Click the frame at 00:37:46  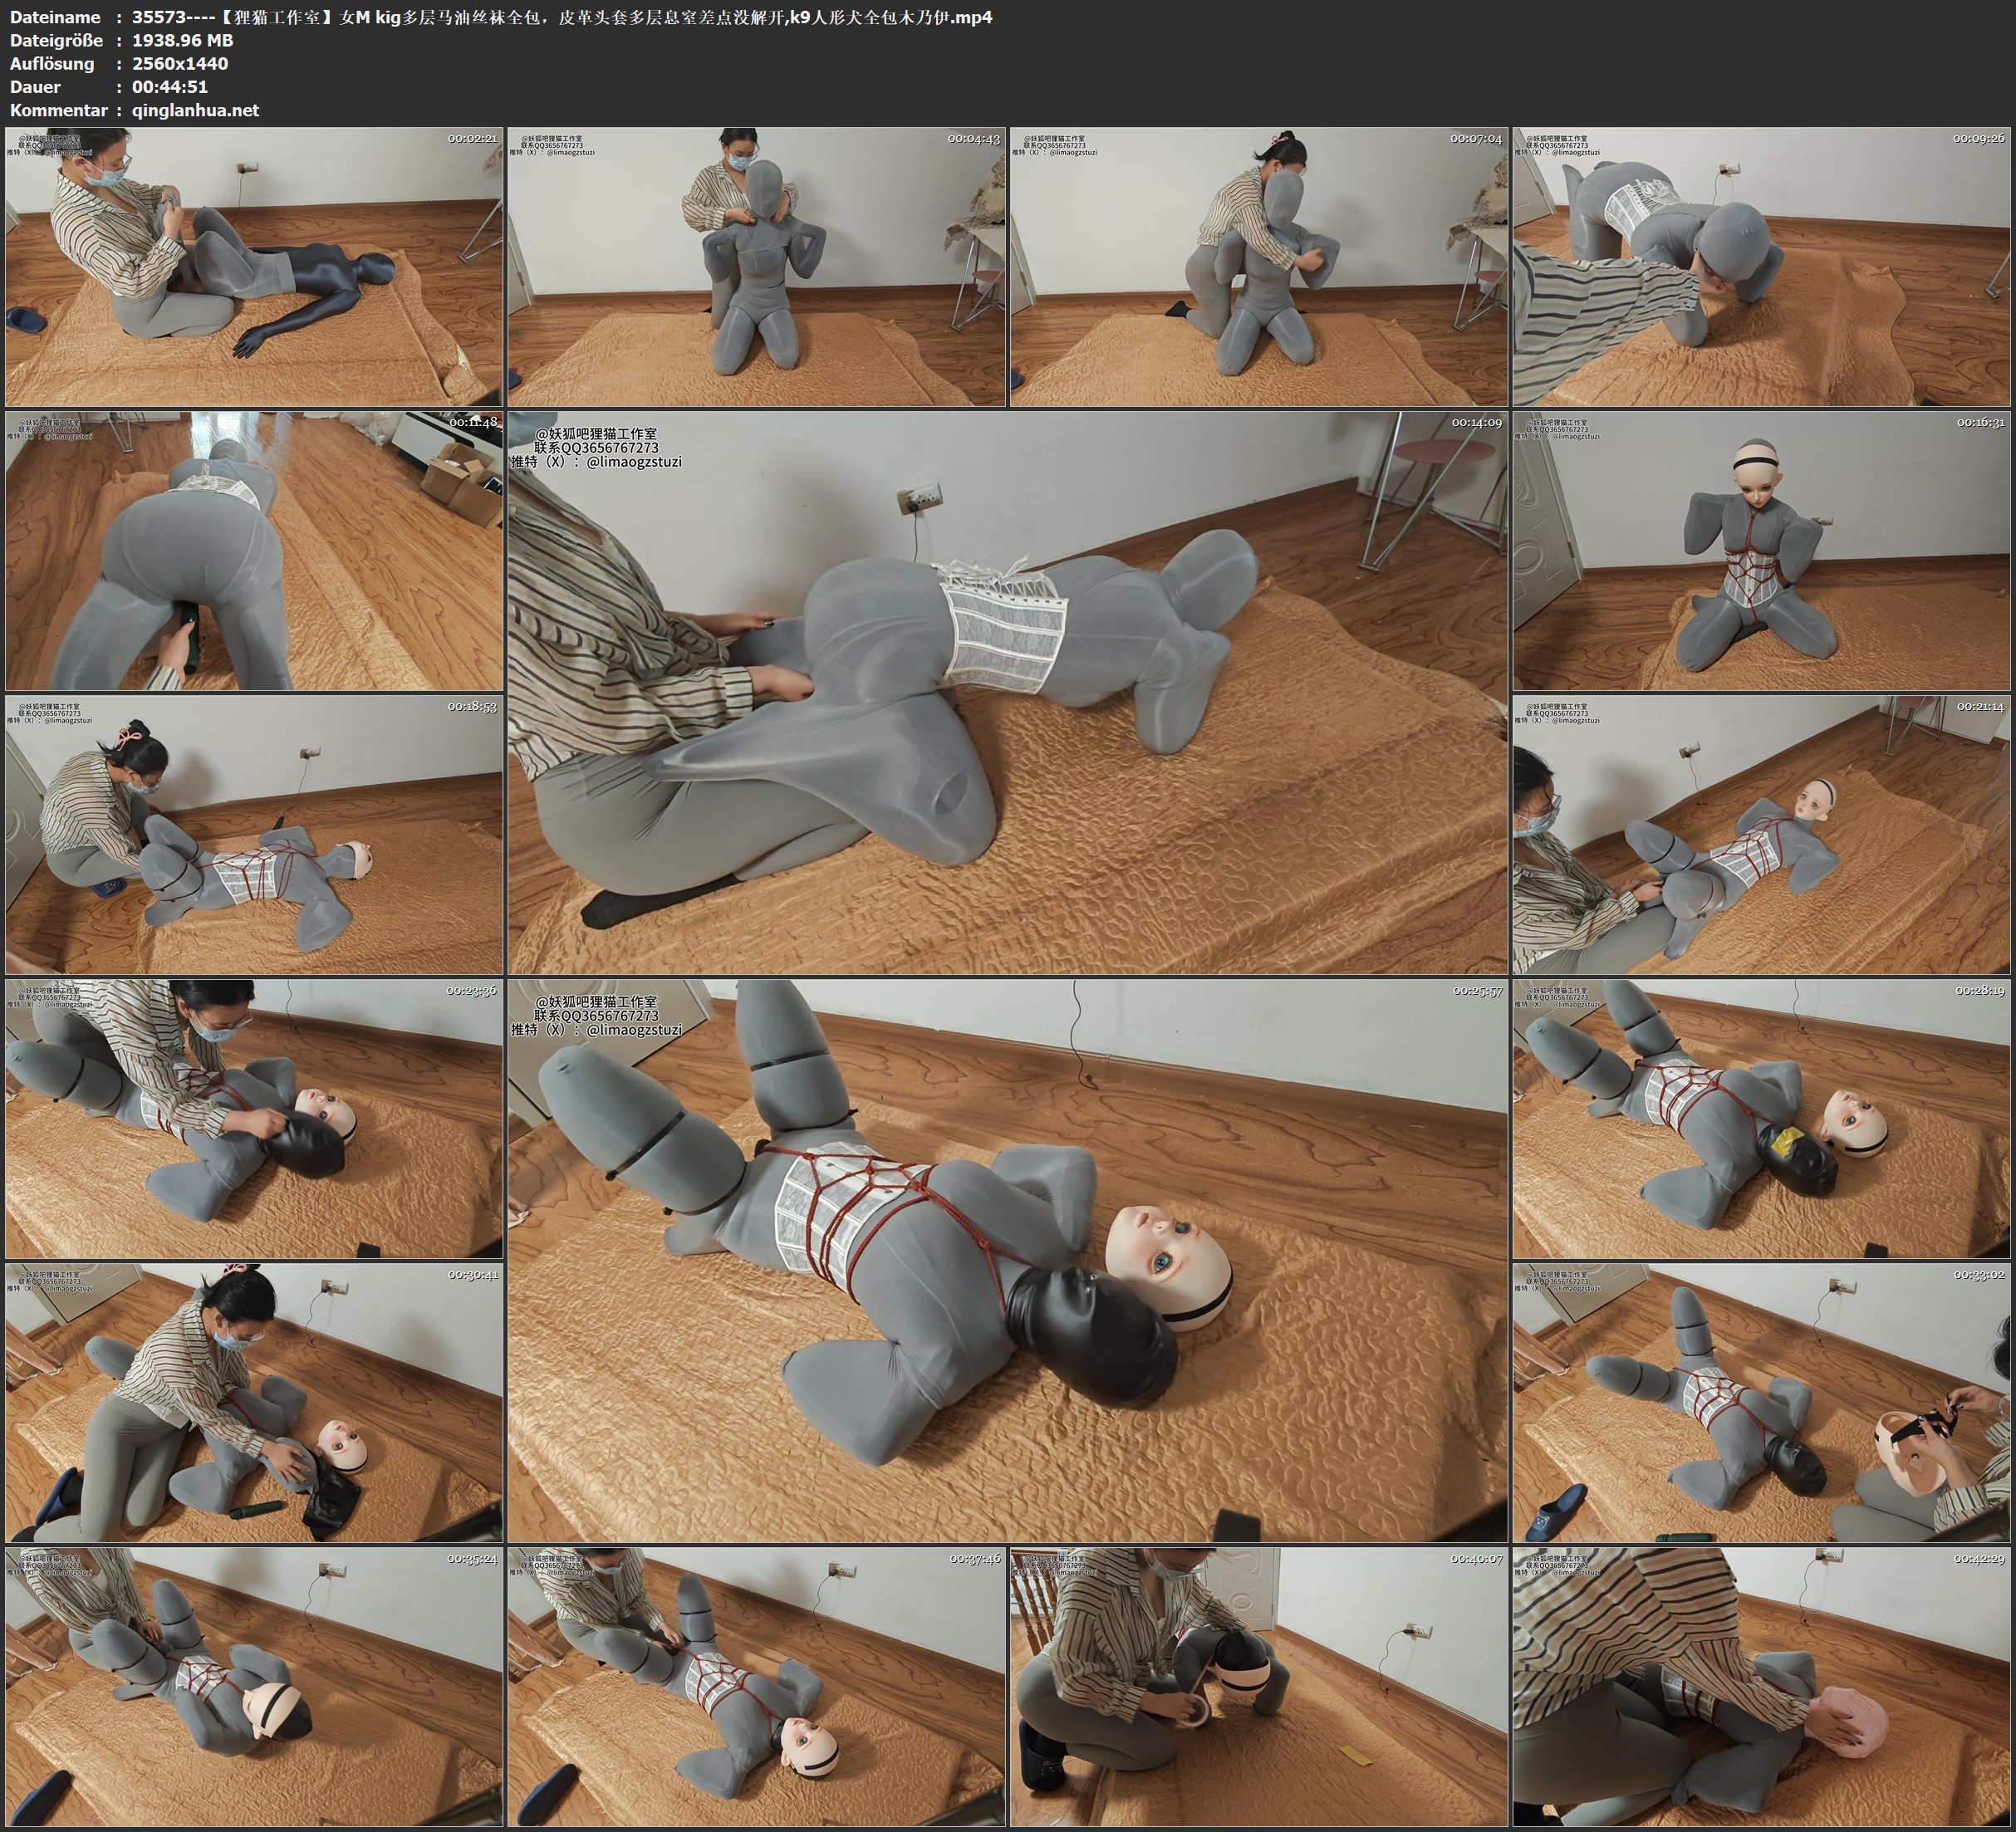[756, 1687]
